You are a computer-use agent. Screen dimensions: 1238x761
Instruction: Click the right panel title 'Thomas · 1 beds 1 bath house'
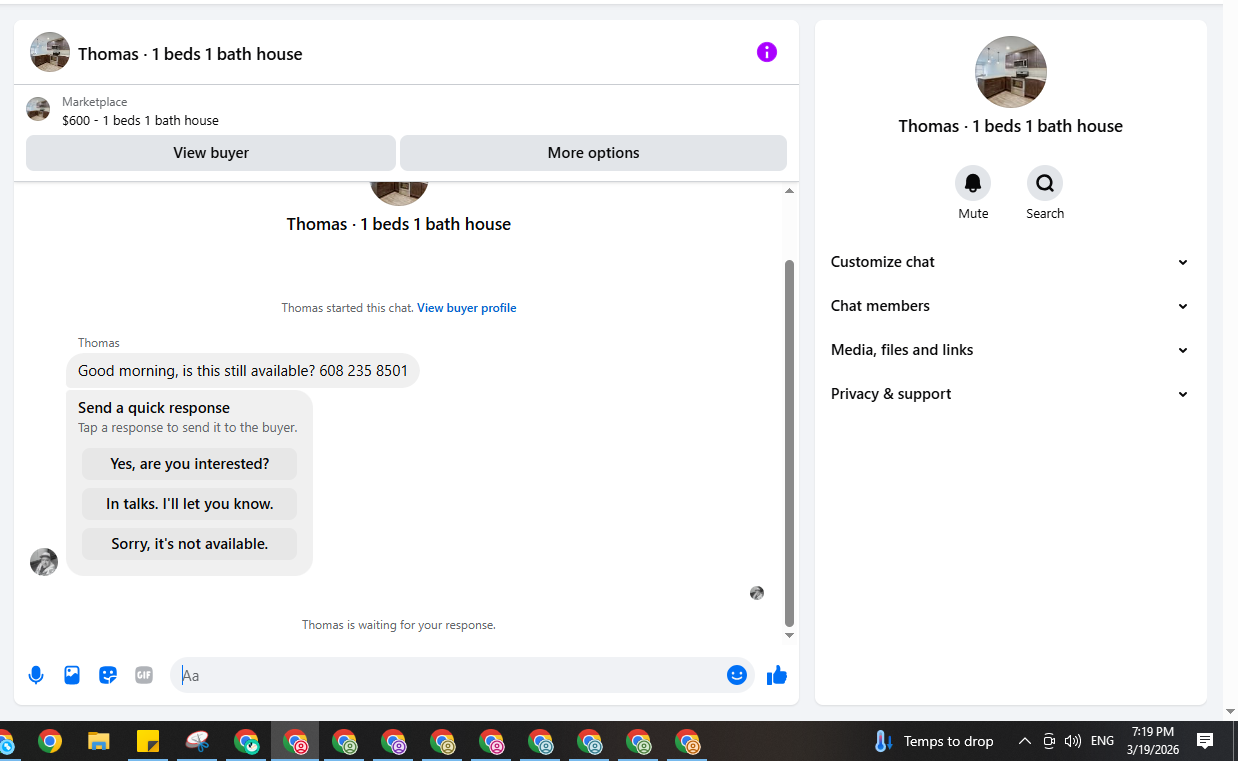1010,126
